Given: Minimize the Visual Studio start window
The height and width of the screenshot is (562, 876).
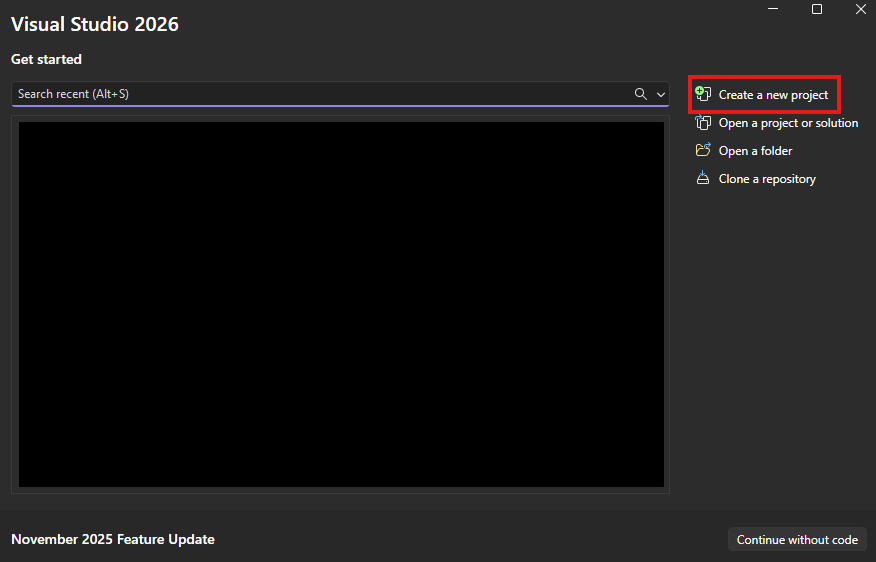Looking at the screenshot, I should [x=773, y=9].
